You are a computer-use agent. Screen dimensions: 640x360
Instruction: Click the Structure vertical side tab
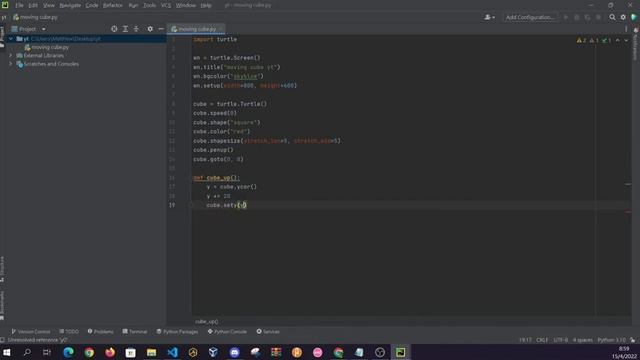point(2,269)
